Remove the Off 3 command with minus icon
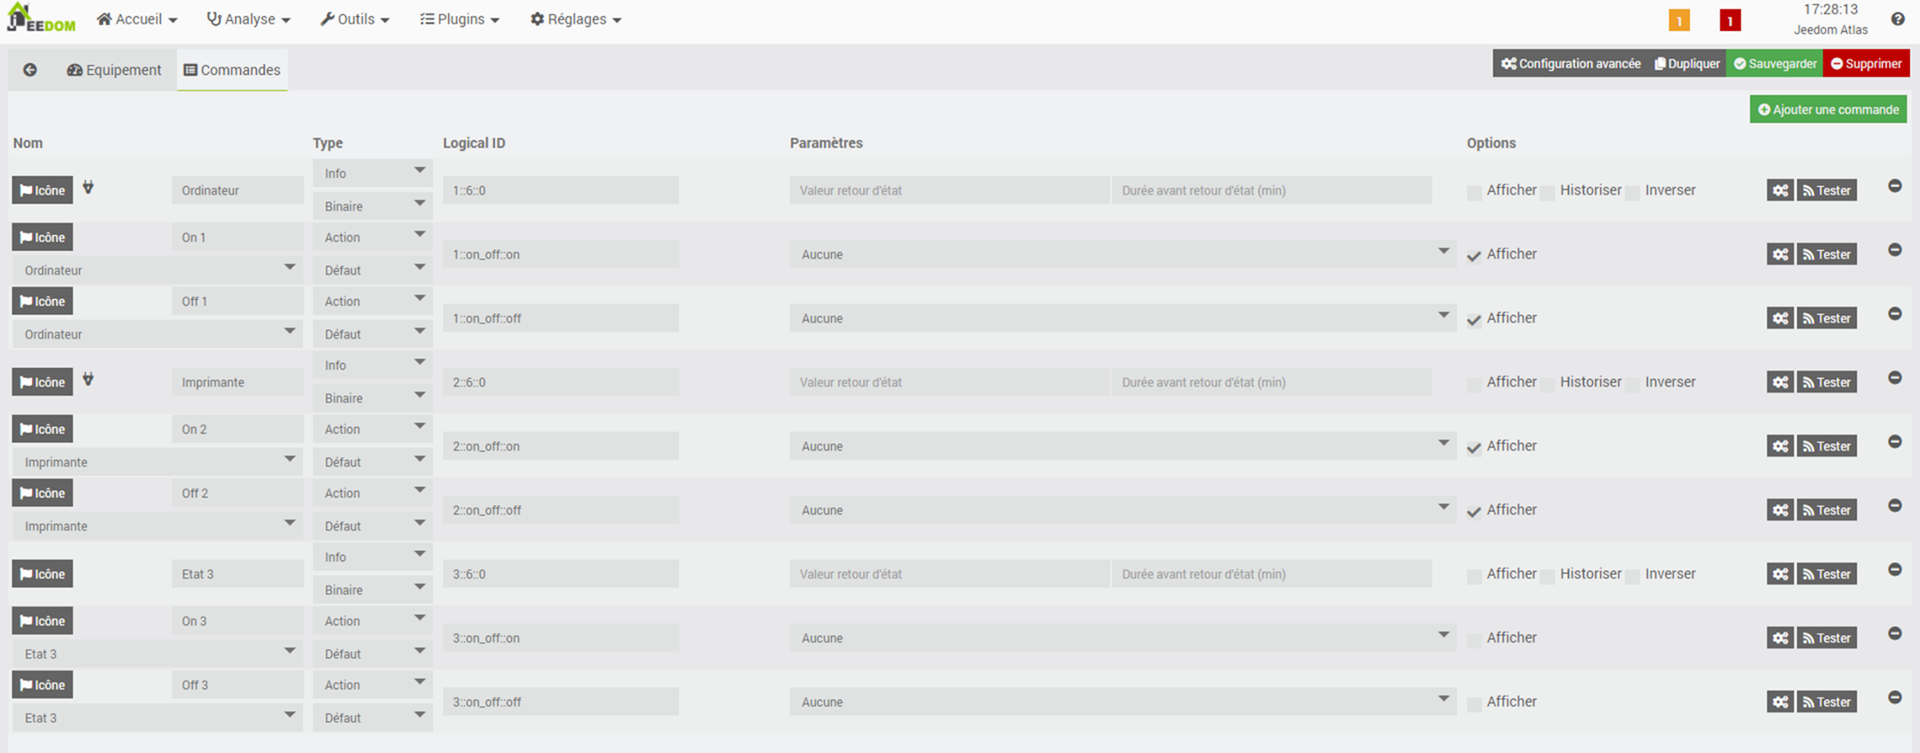 point(1894,698)
